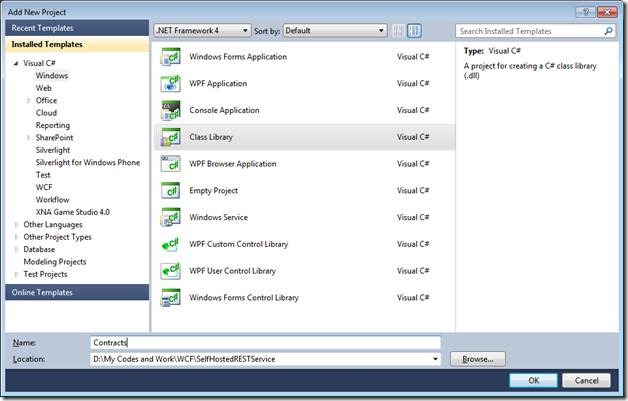Select the WCF category in the tree
Viewport: 628px width, 401px height.
(44, 187)
